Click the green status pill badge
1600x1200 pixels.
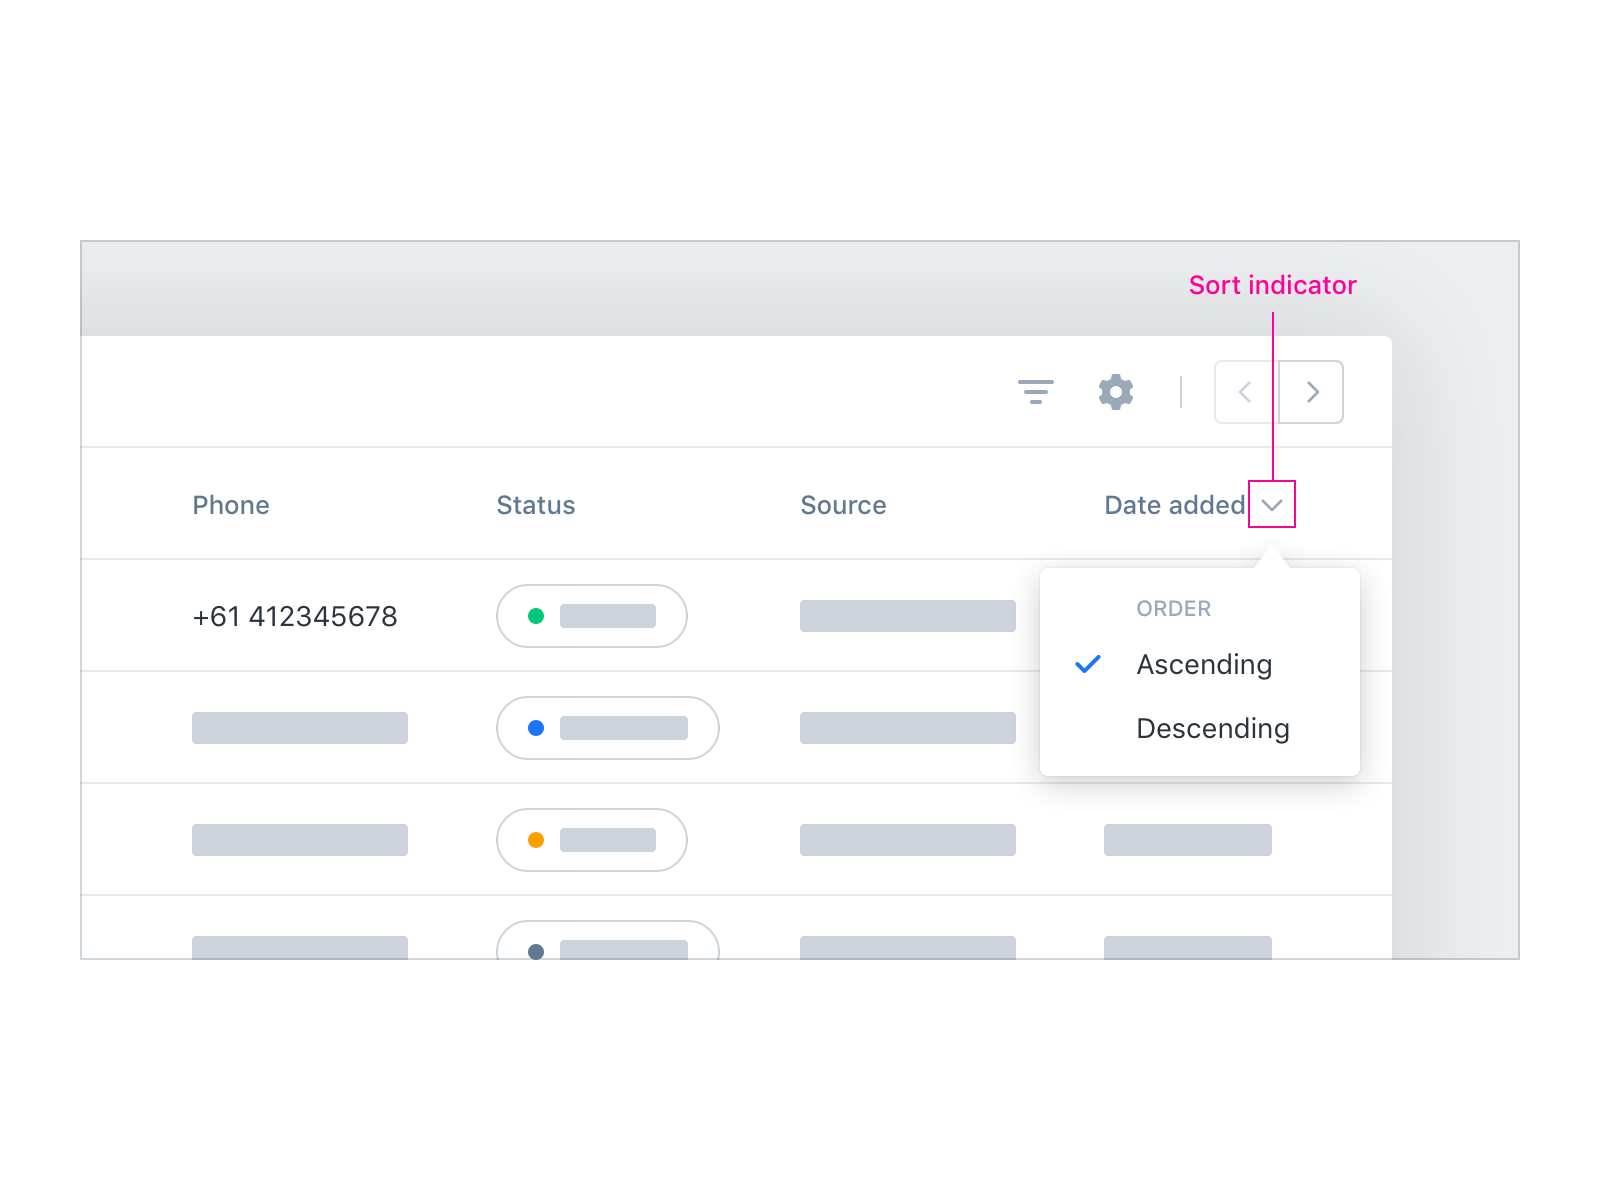592,616
